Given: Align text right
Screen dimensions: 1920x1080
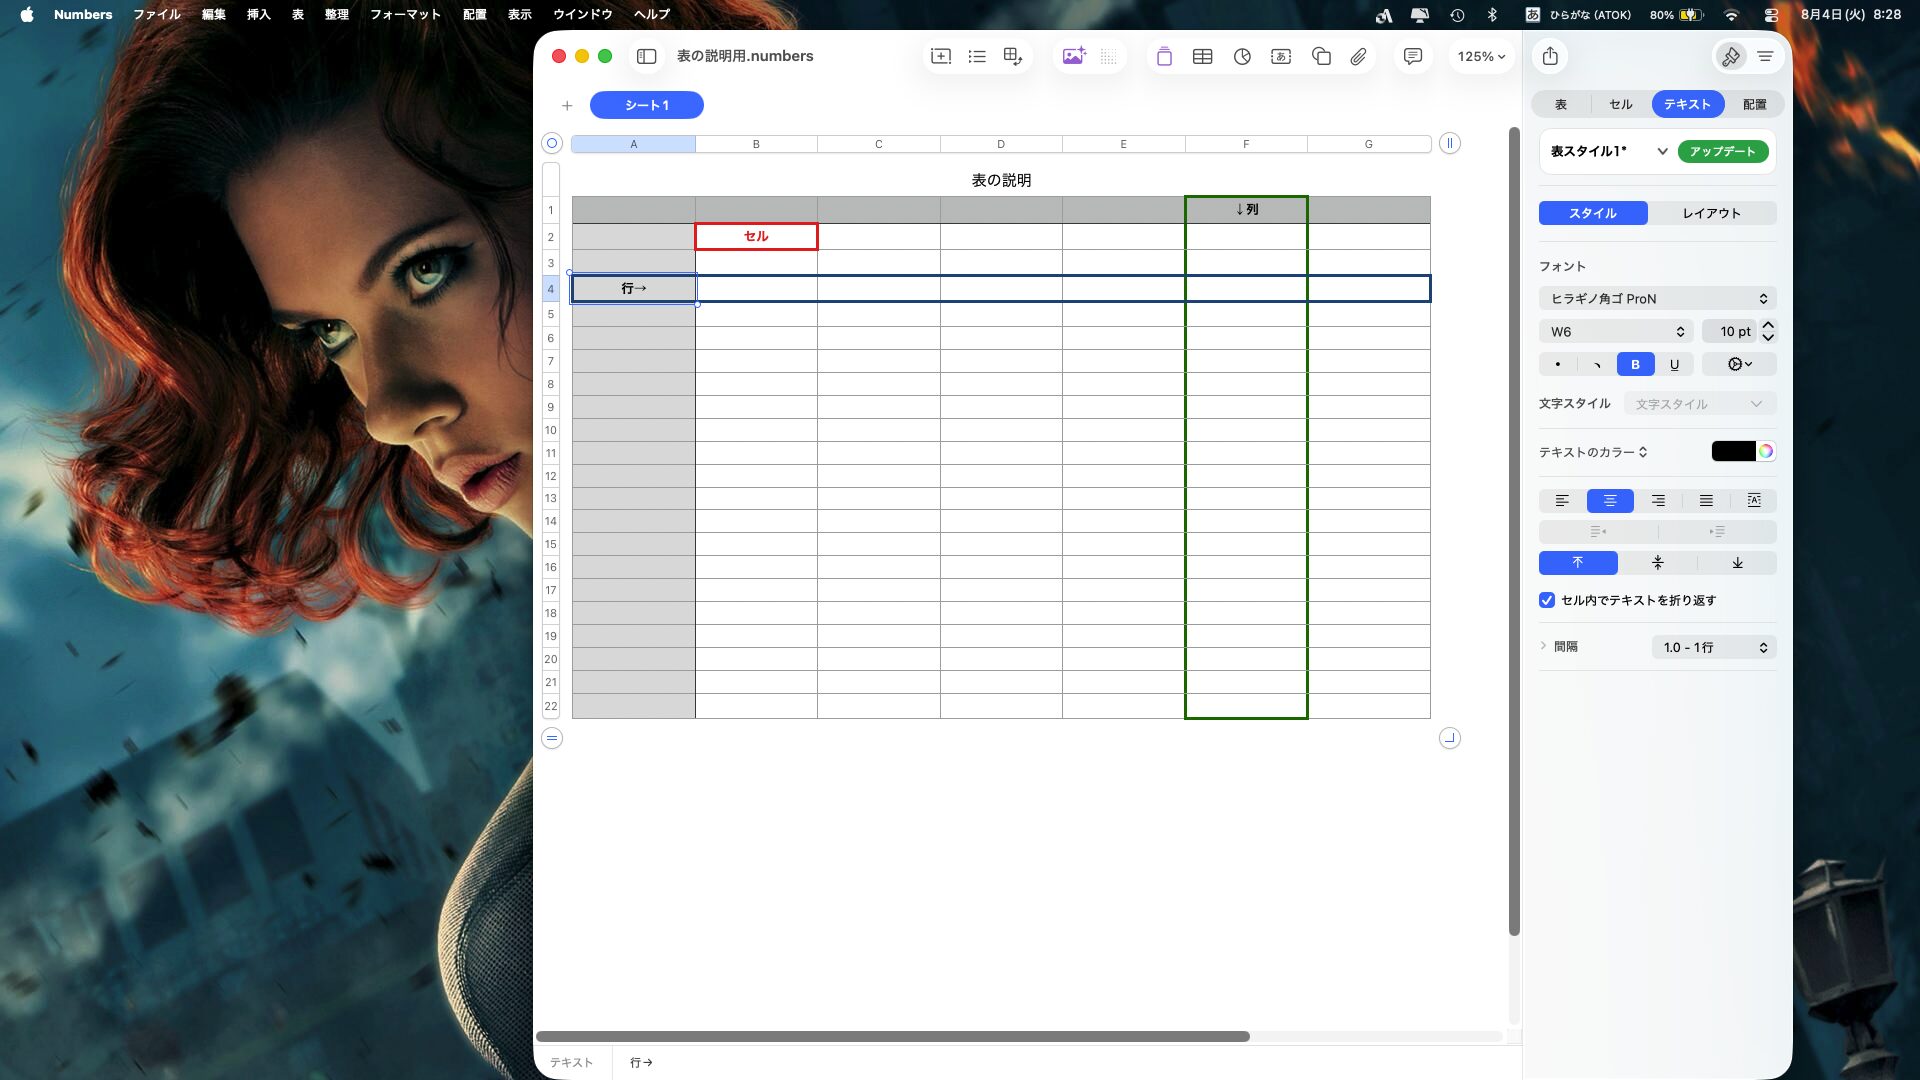Looking at the screenshot, I should coord(1658,501).
